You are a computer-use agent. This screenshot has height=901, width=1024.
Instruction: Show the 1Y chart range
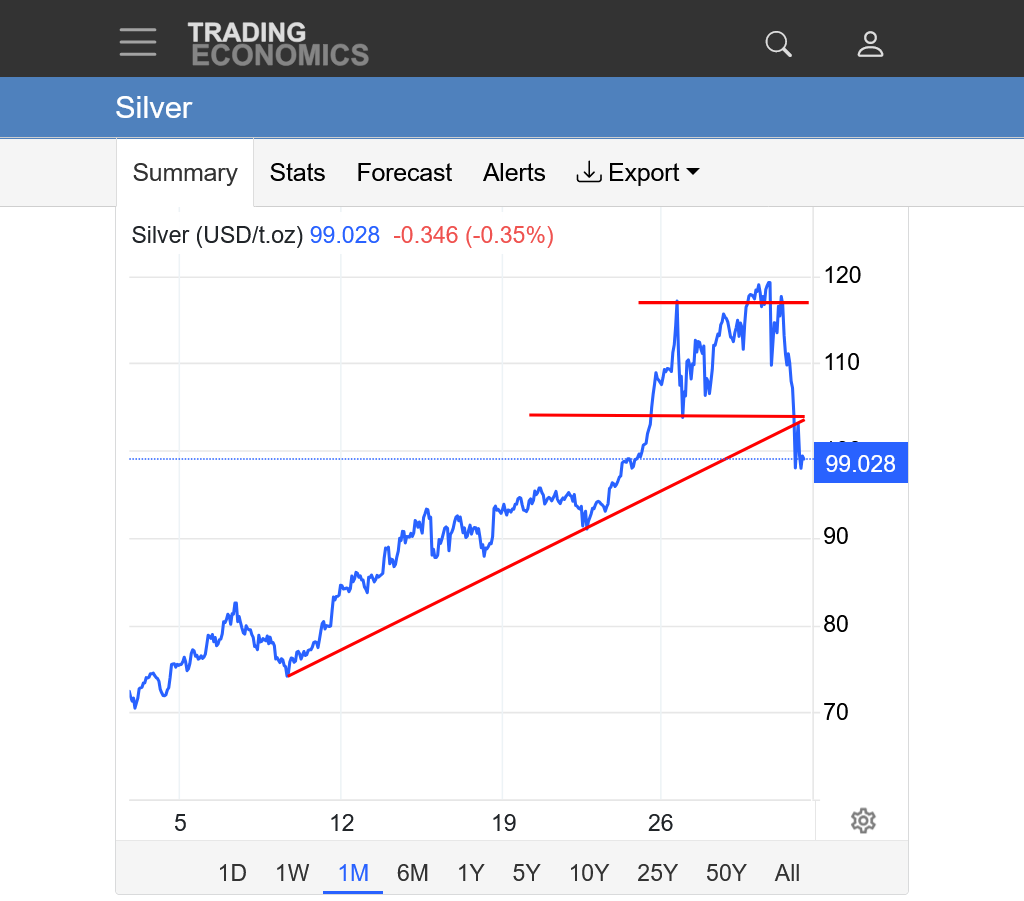(x=470, y=873)
